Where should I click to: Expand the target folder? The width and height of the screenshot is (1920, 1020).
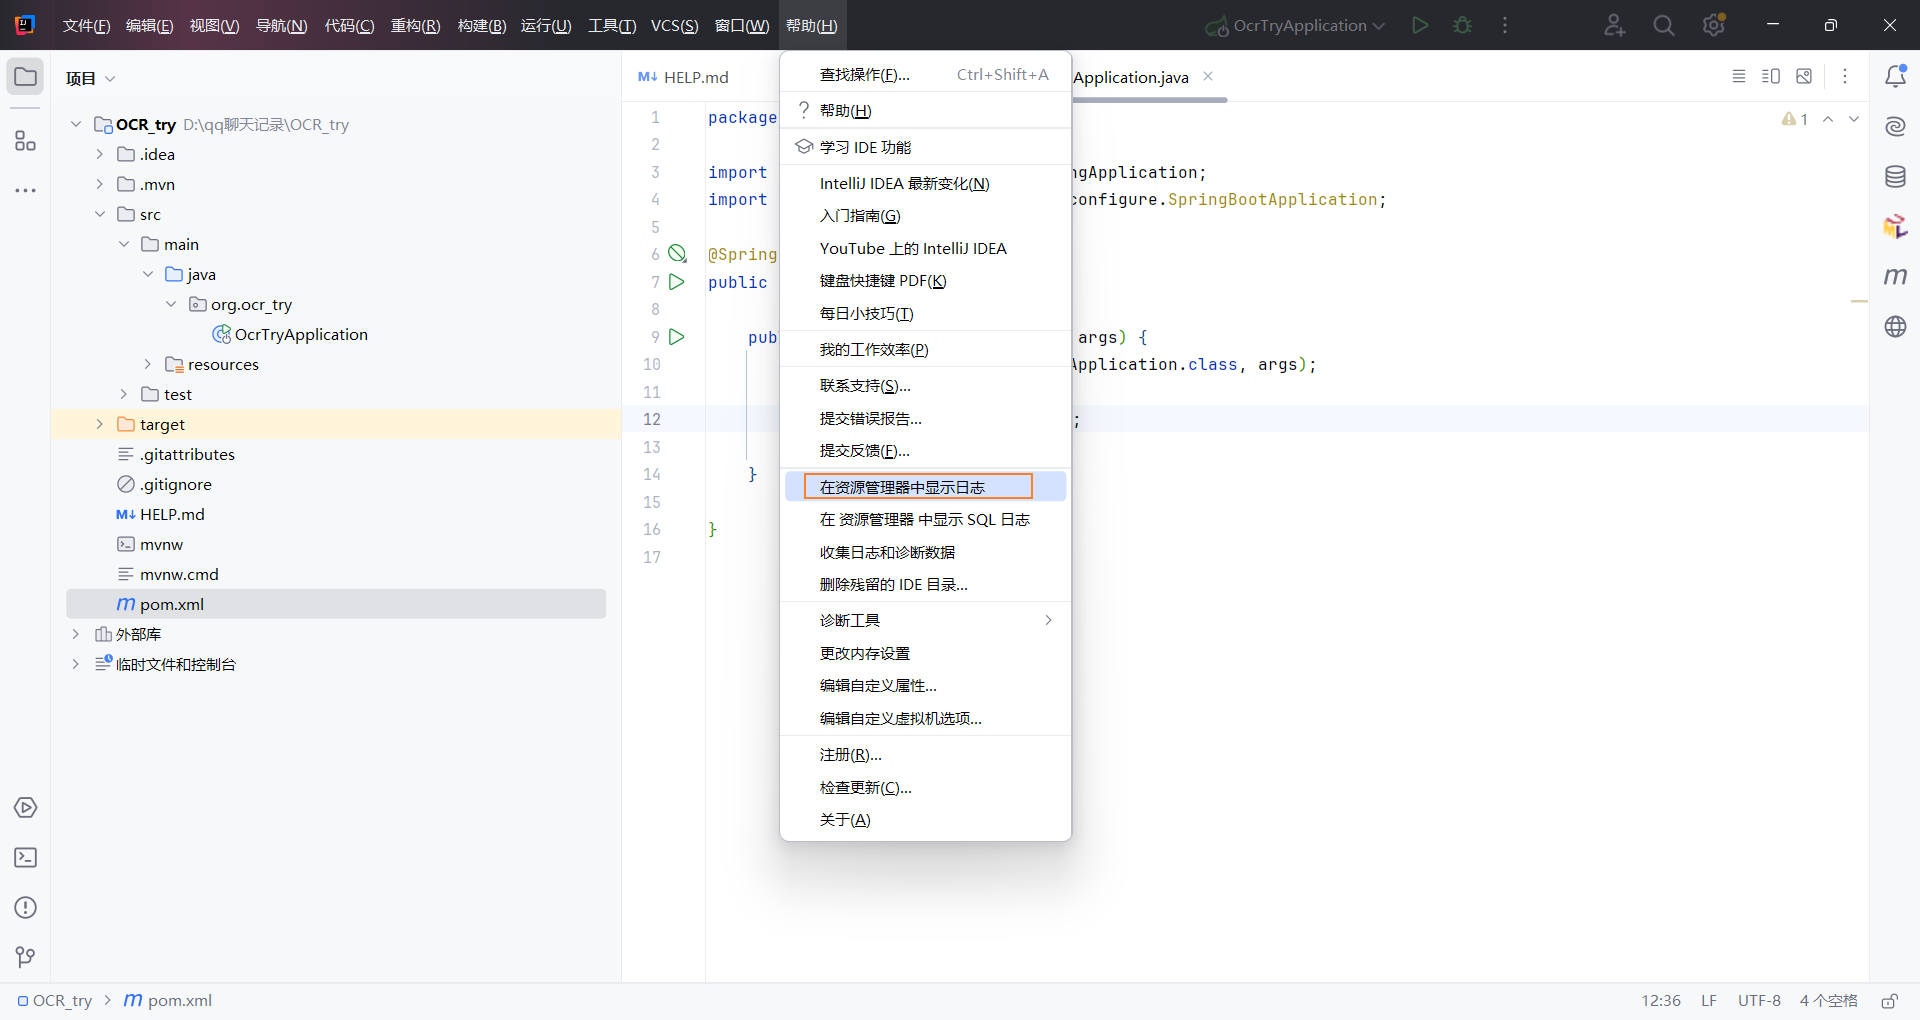pyautogui.click(x=99, y=424)
